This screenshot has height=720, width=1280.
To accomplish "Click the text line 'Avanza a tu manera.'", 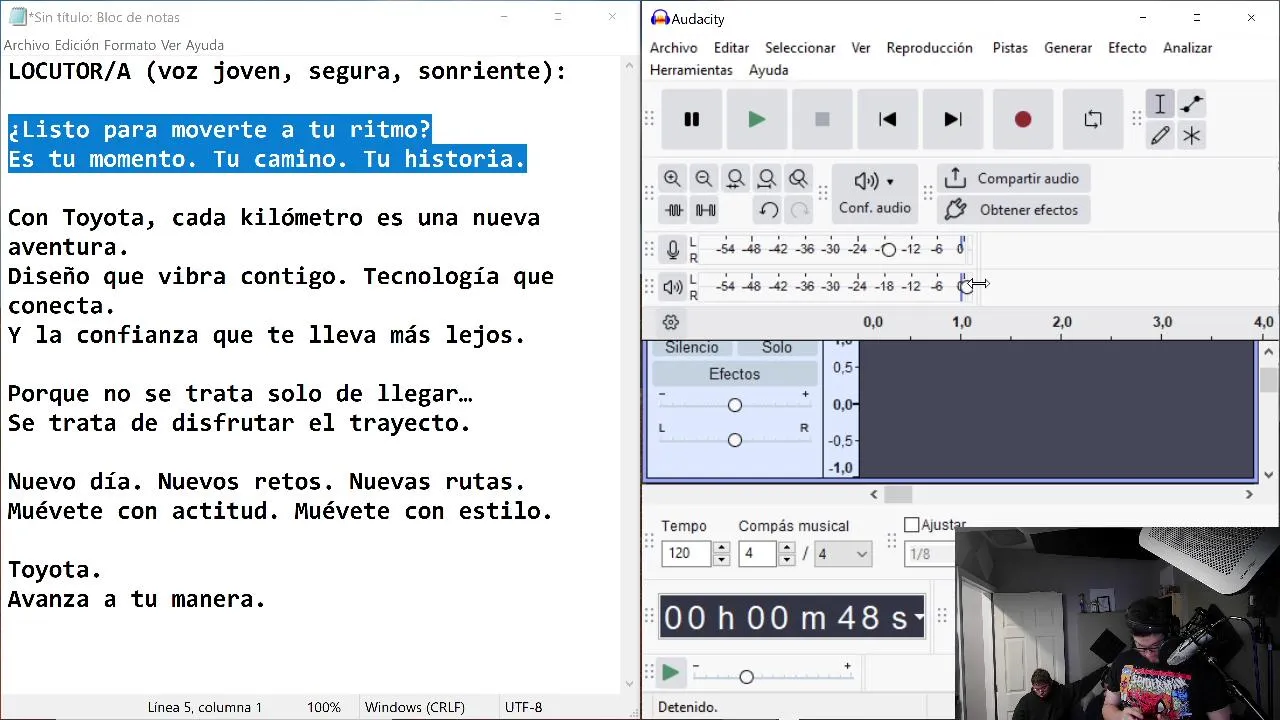I will coord(137,599).
